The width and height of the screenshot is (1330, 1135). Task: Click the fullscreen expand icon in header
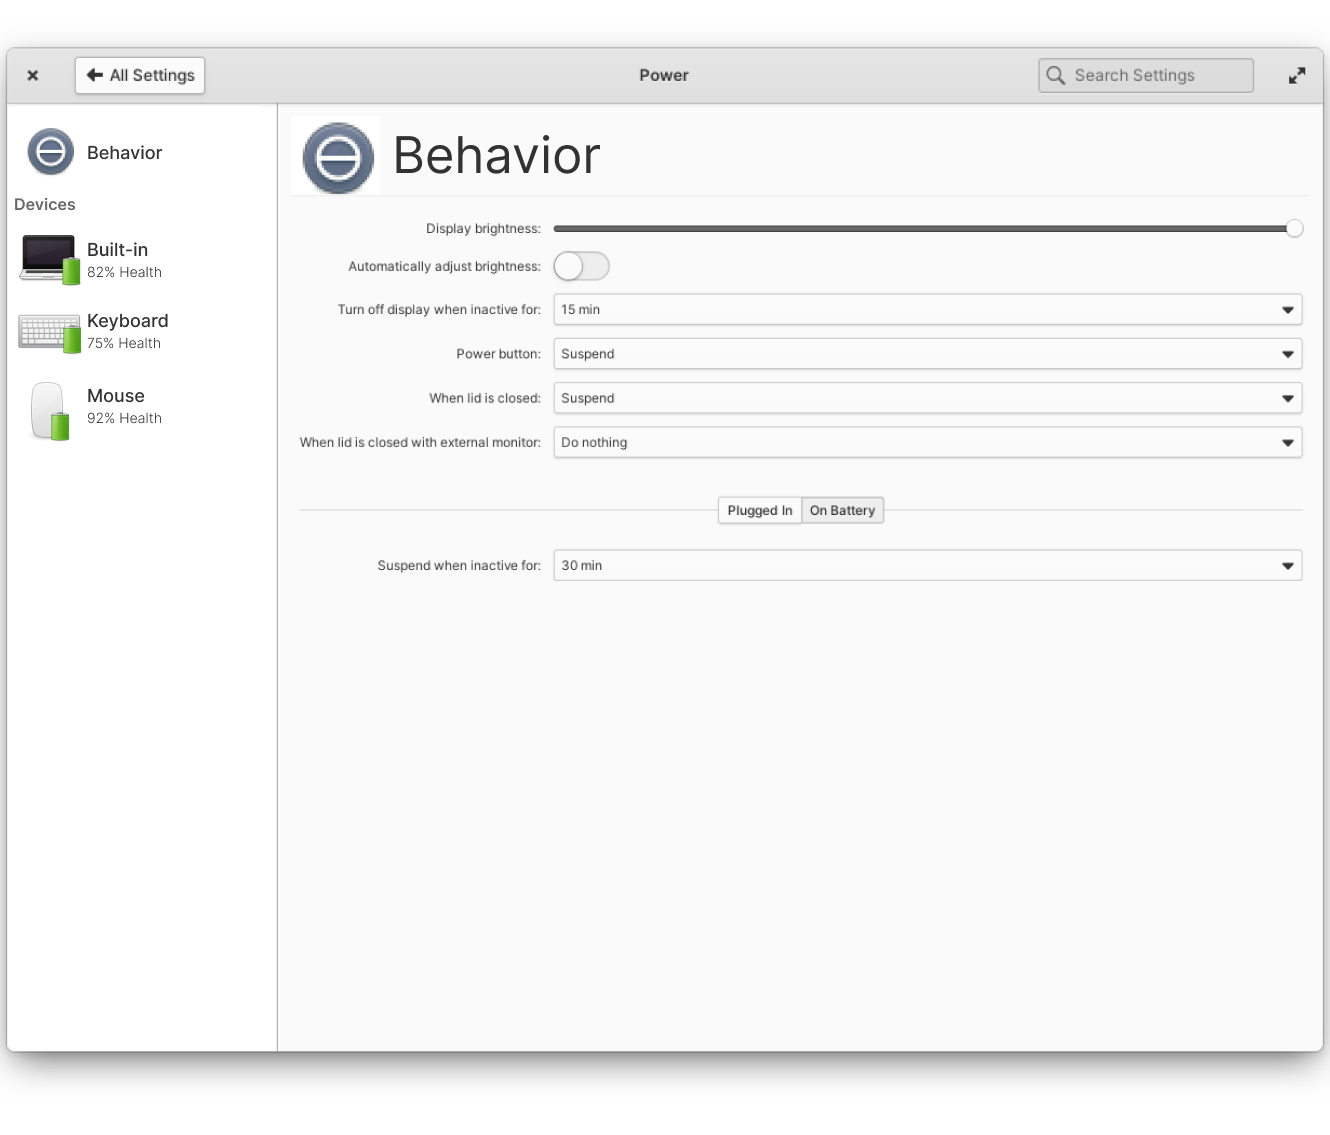point(1297,75)
